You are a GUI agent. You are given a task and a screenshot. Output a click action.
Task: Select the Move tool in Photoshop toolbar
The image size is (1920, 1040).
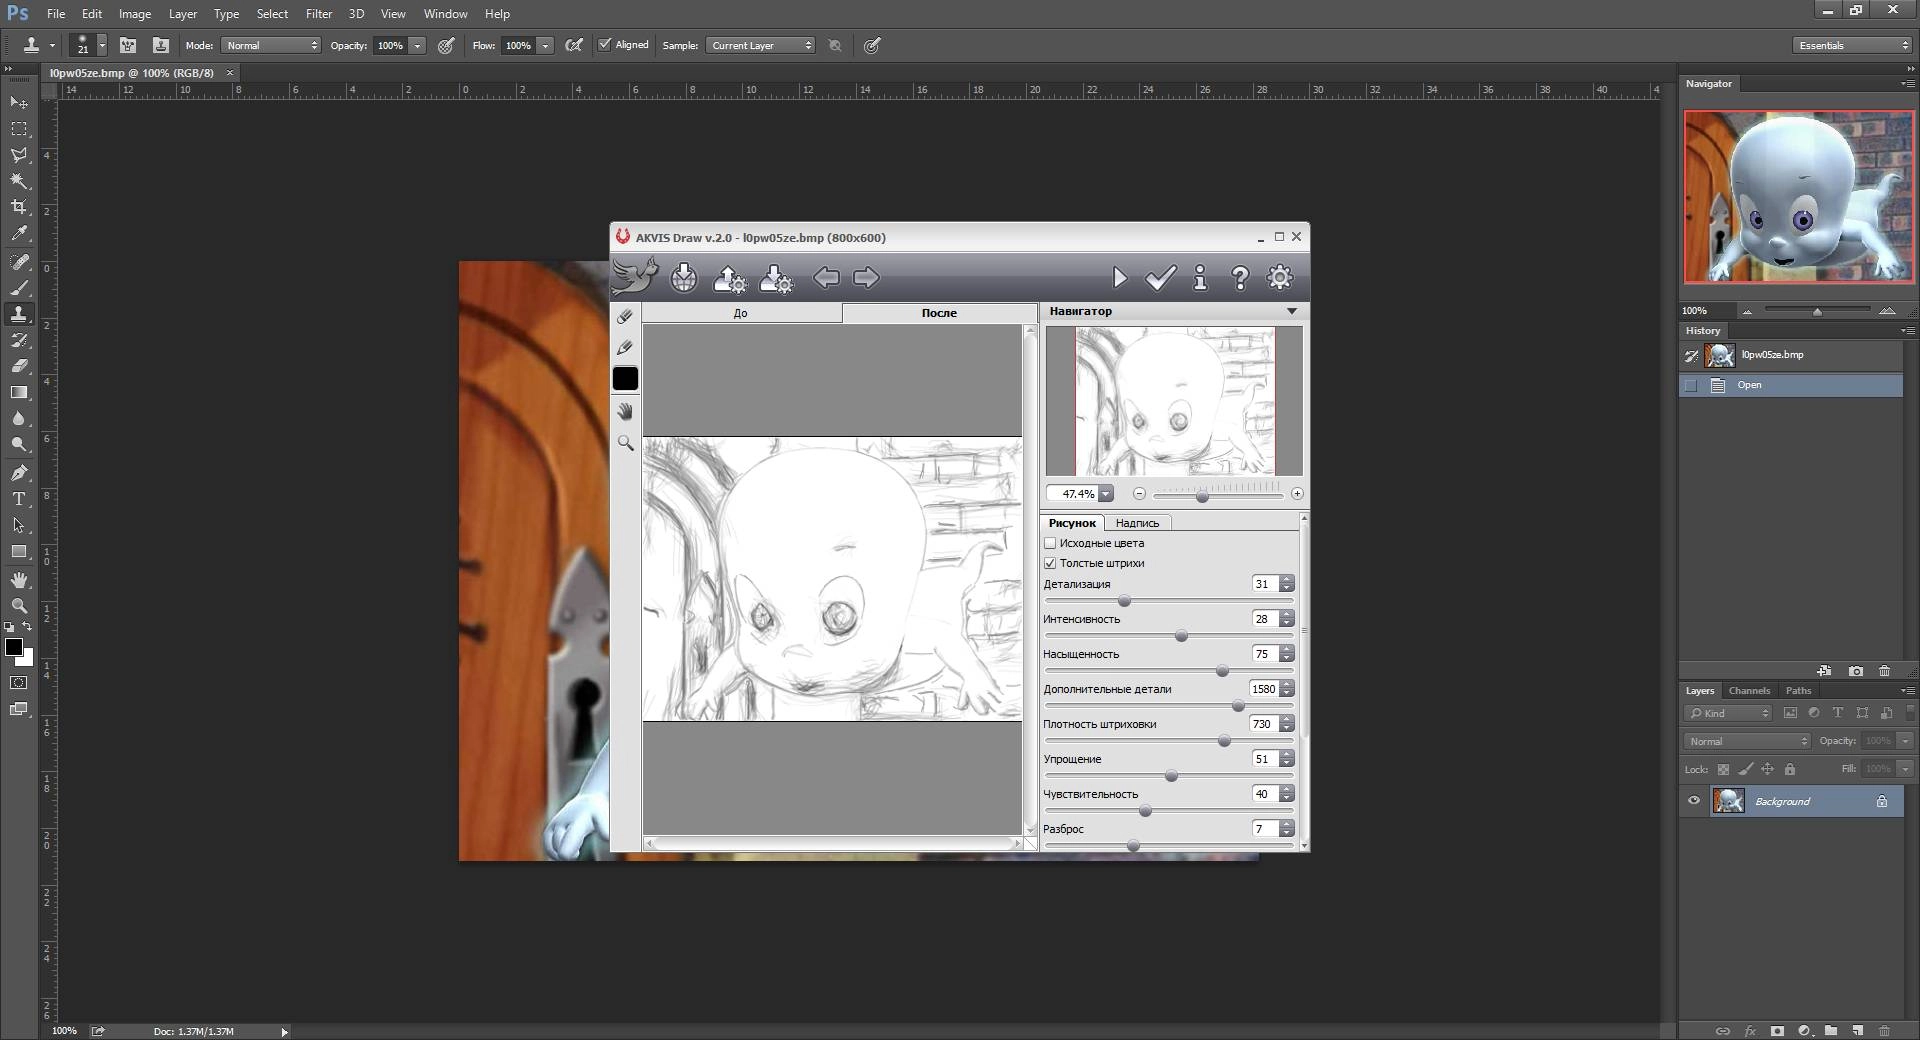(x=19, y=102)
